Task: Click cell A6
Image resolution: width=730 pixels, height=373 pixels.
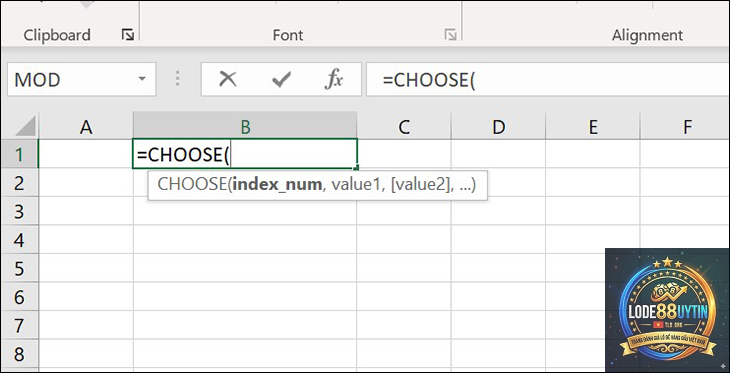Action: tap(86, 297)
